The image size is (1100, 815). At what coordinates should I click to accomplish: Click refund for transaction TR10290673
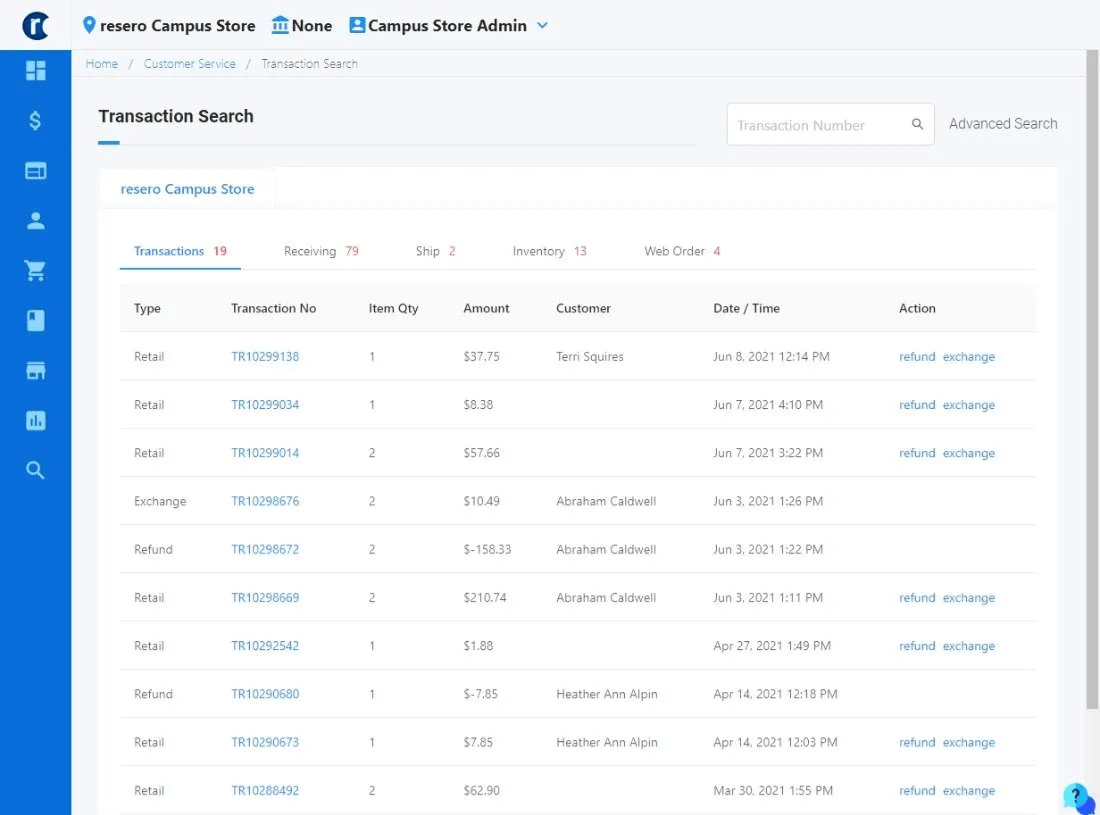click(917, 742)
